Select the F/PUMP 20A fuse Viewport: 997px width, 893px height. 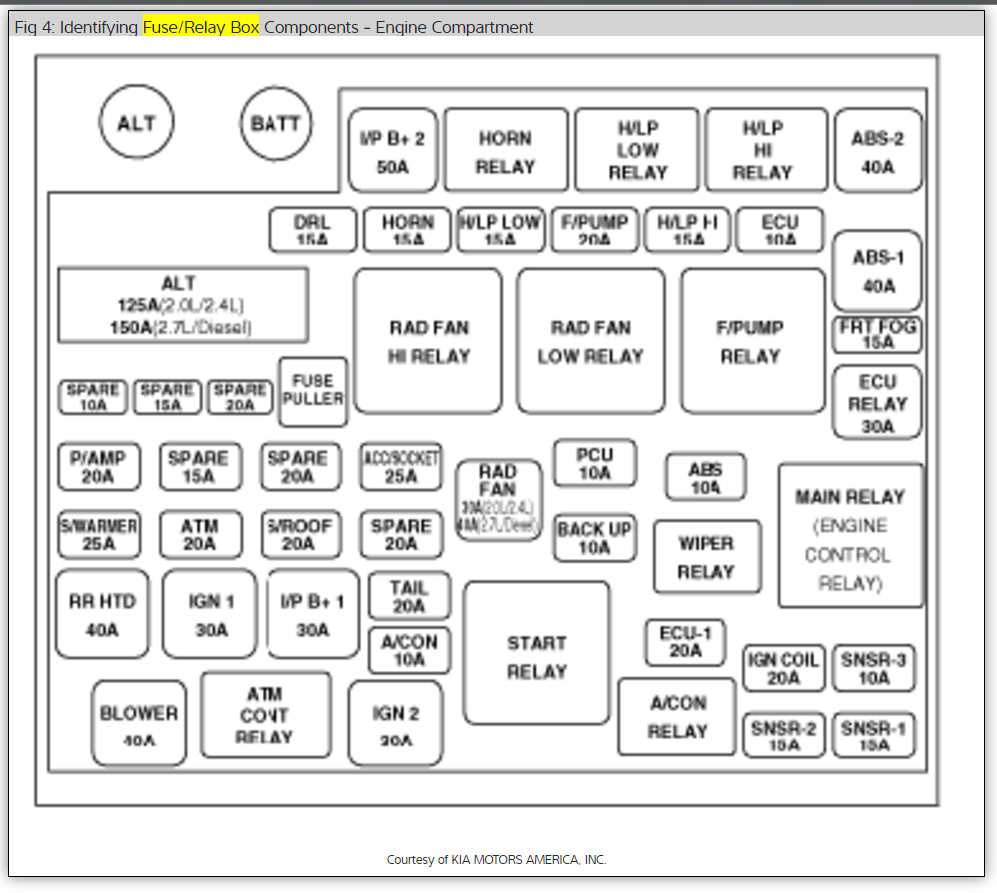coord(595,230)
